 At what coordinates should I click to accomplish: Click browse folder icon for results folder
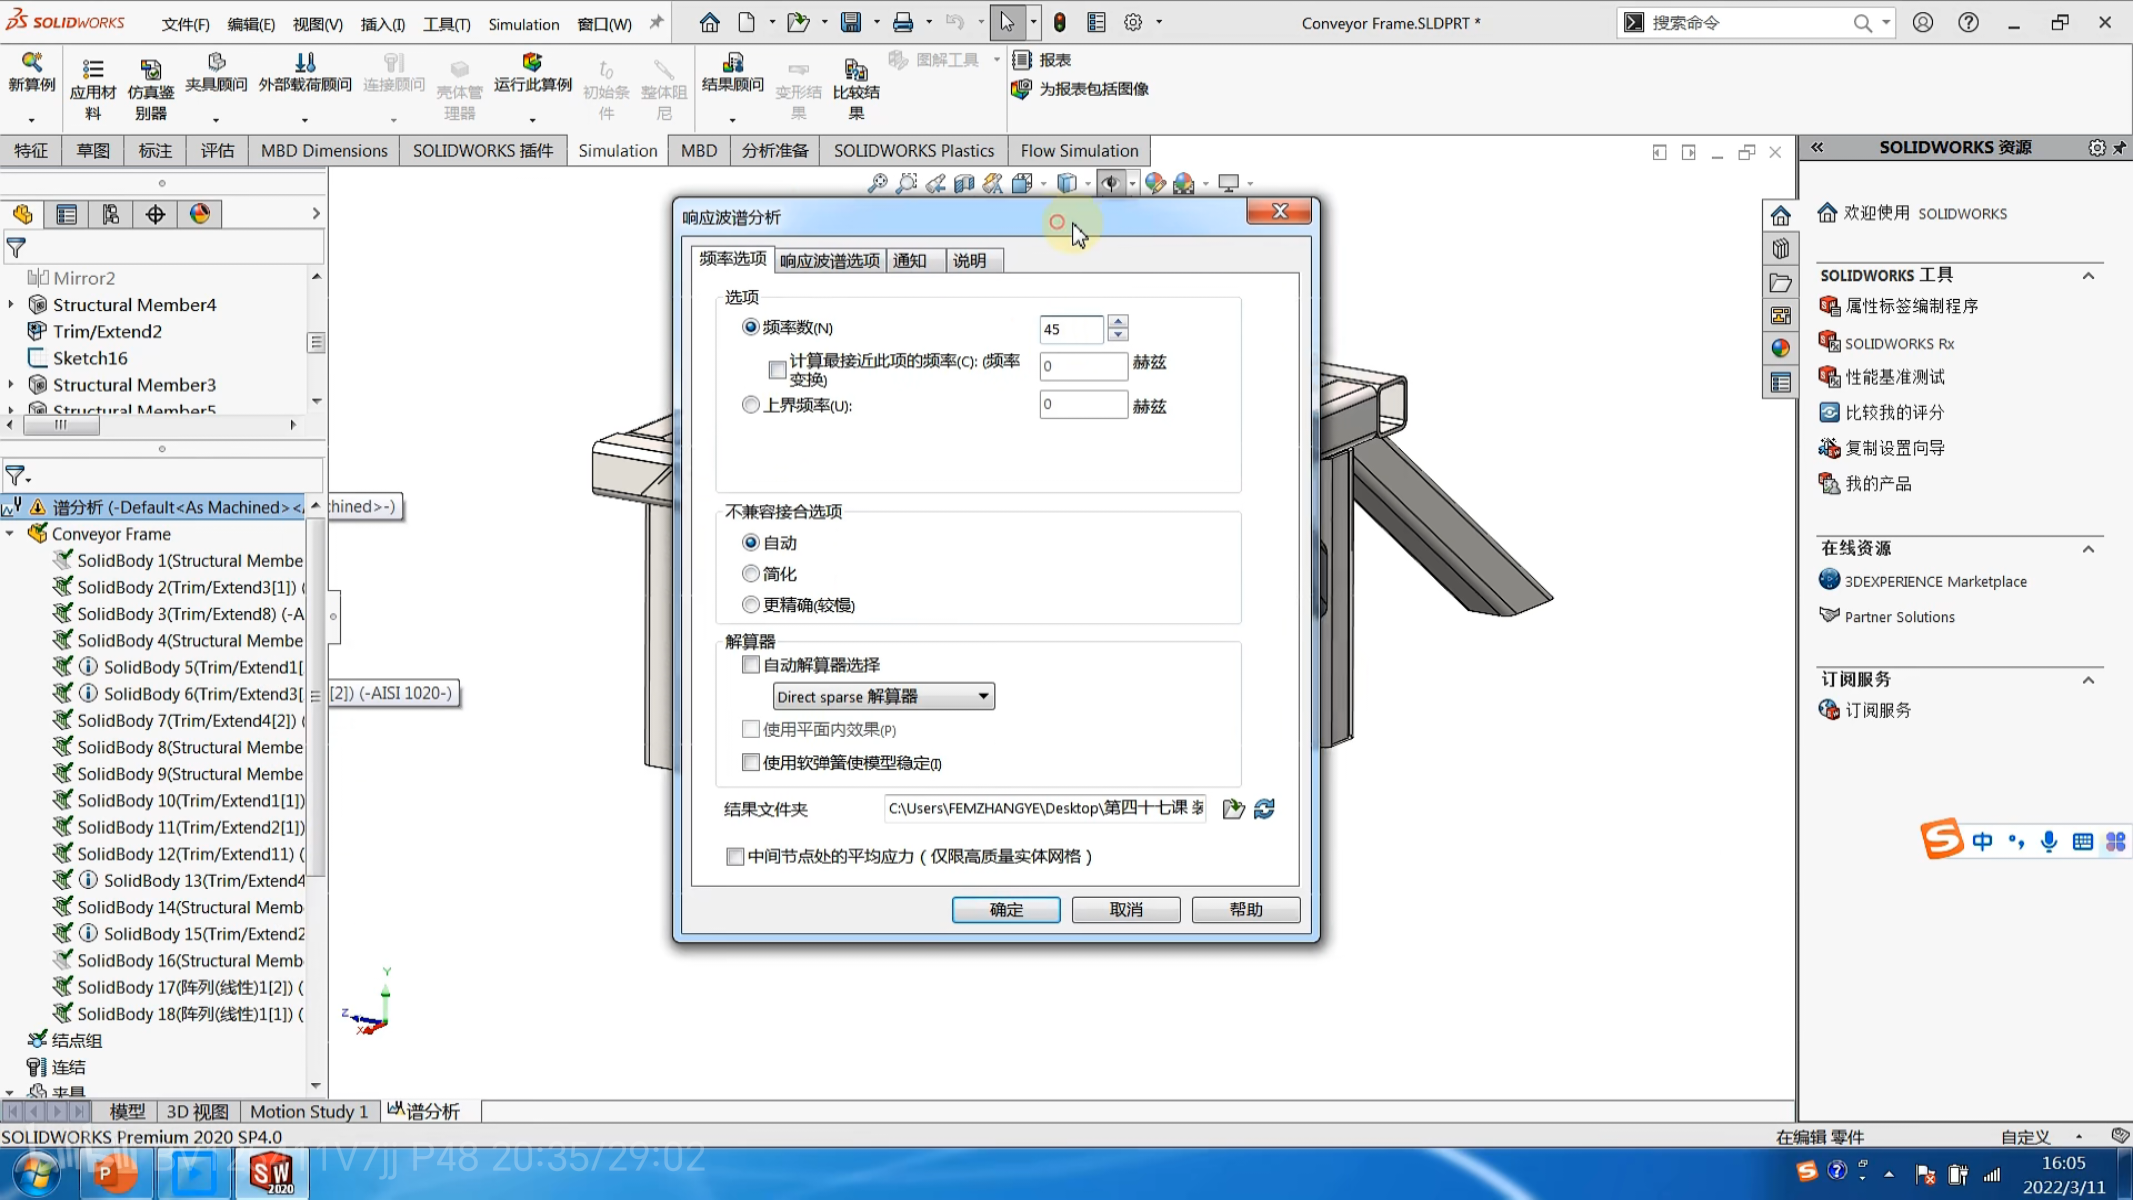(x=1233, y=809)
